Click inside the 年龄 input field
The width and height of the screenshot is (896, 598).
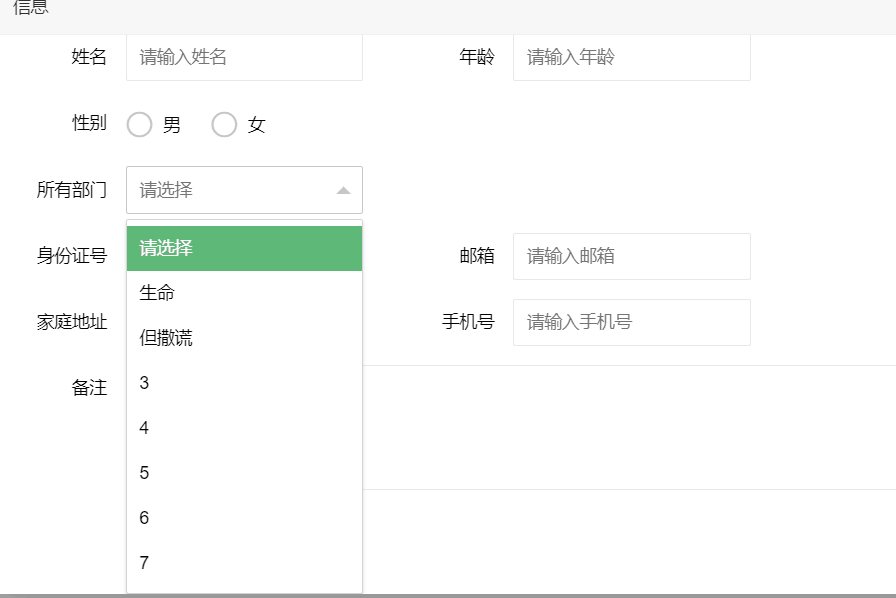(631, 57)
